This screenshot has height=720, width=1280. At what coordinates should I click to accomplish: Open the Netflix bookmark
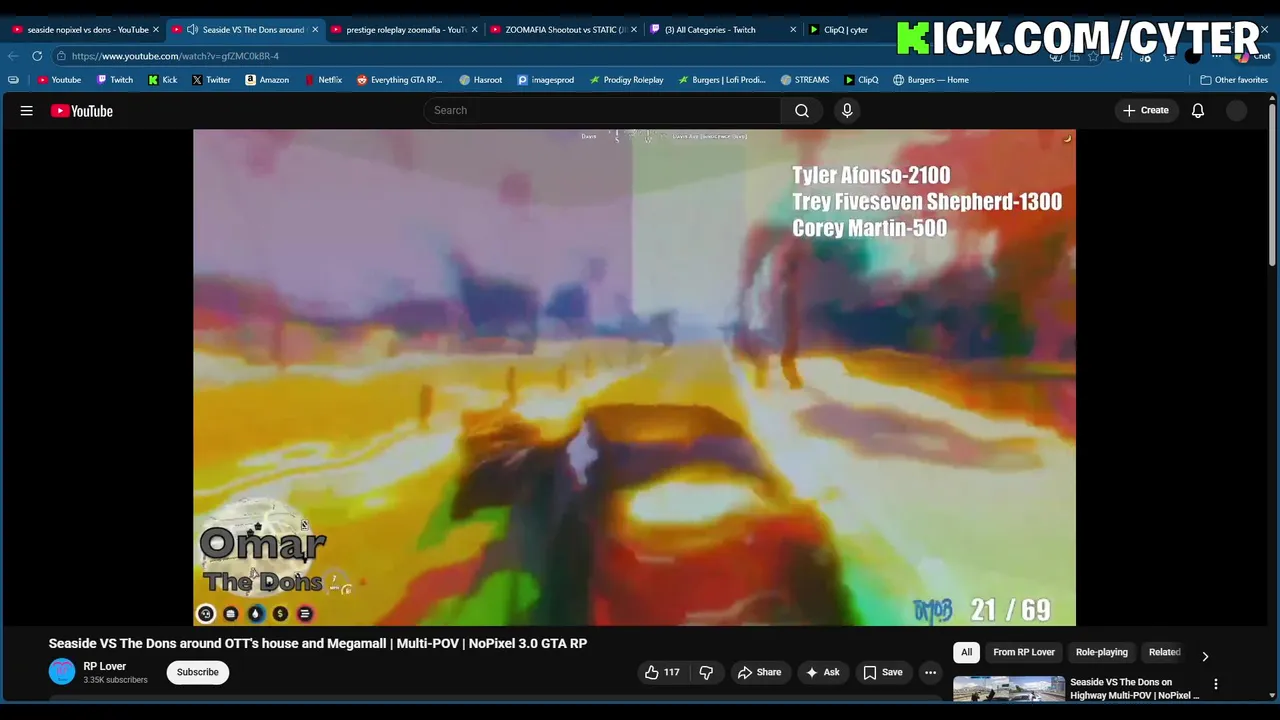322,80
